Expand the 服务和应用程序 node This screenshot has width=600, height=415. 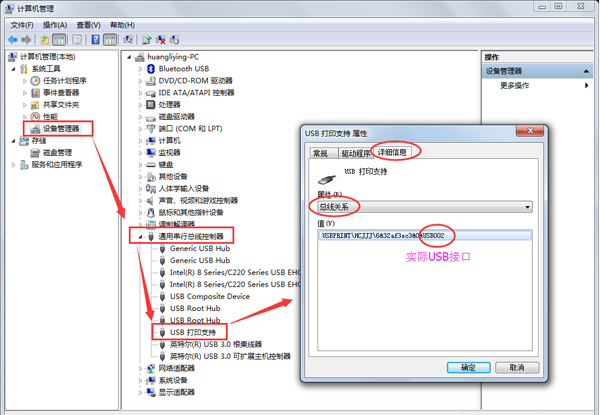(x=13, y=165)
